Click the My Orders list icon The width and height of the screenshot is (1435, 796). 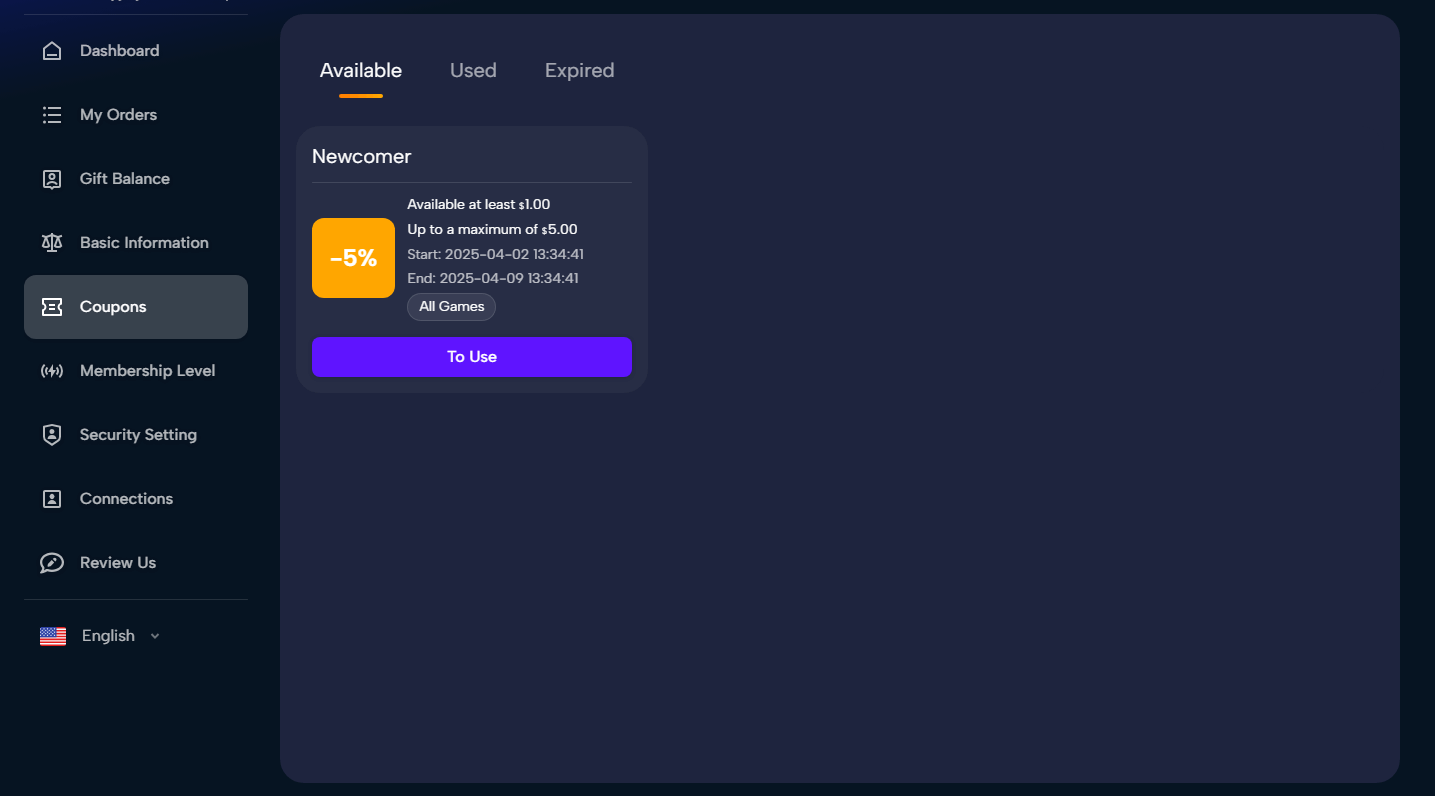pyautogui.click(x=52, y=115)
